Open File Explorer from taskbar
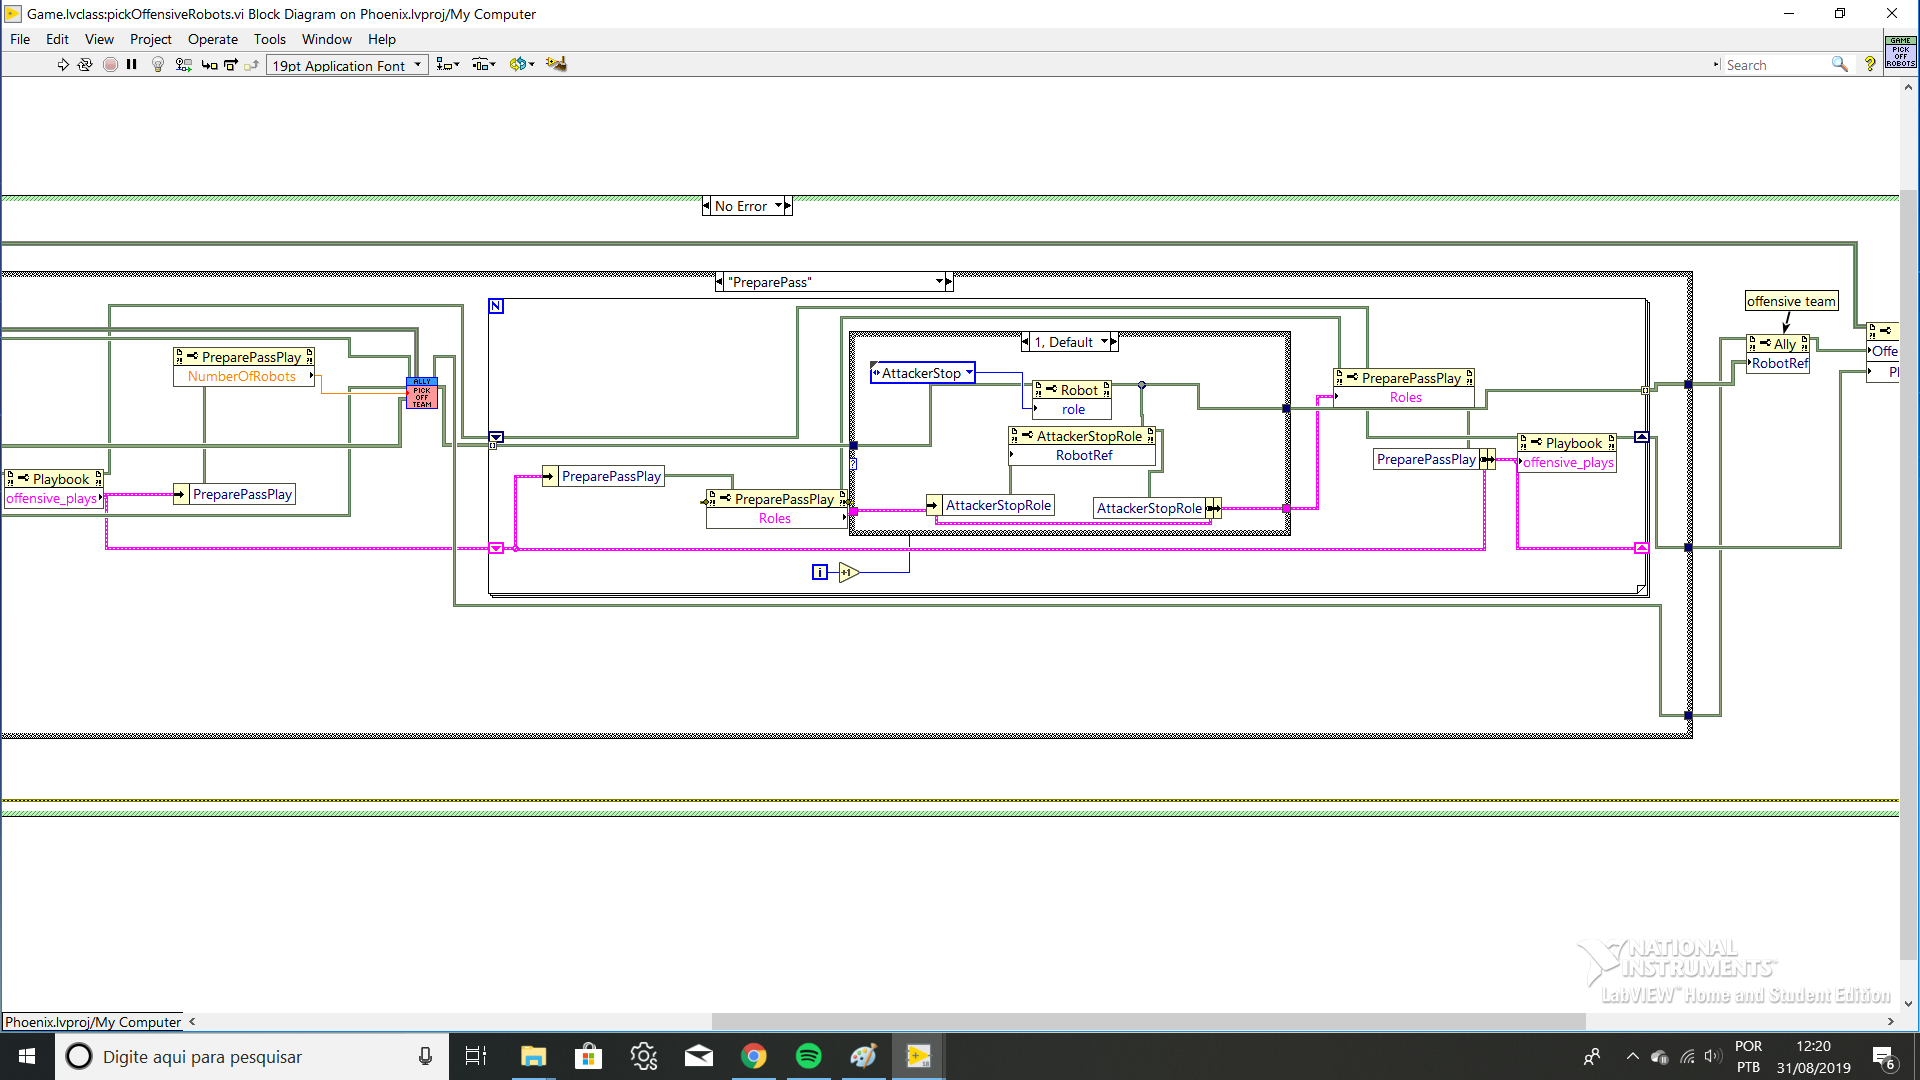1920x1080 pixels. 533,1056
